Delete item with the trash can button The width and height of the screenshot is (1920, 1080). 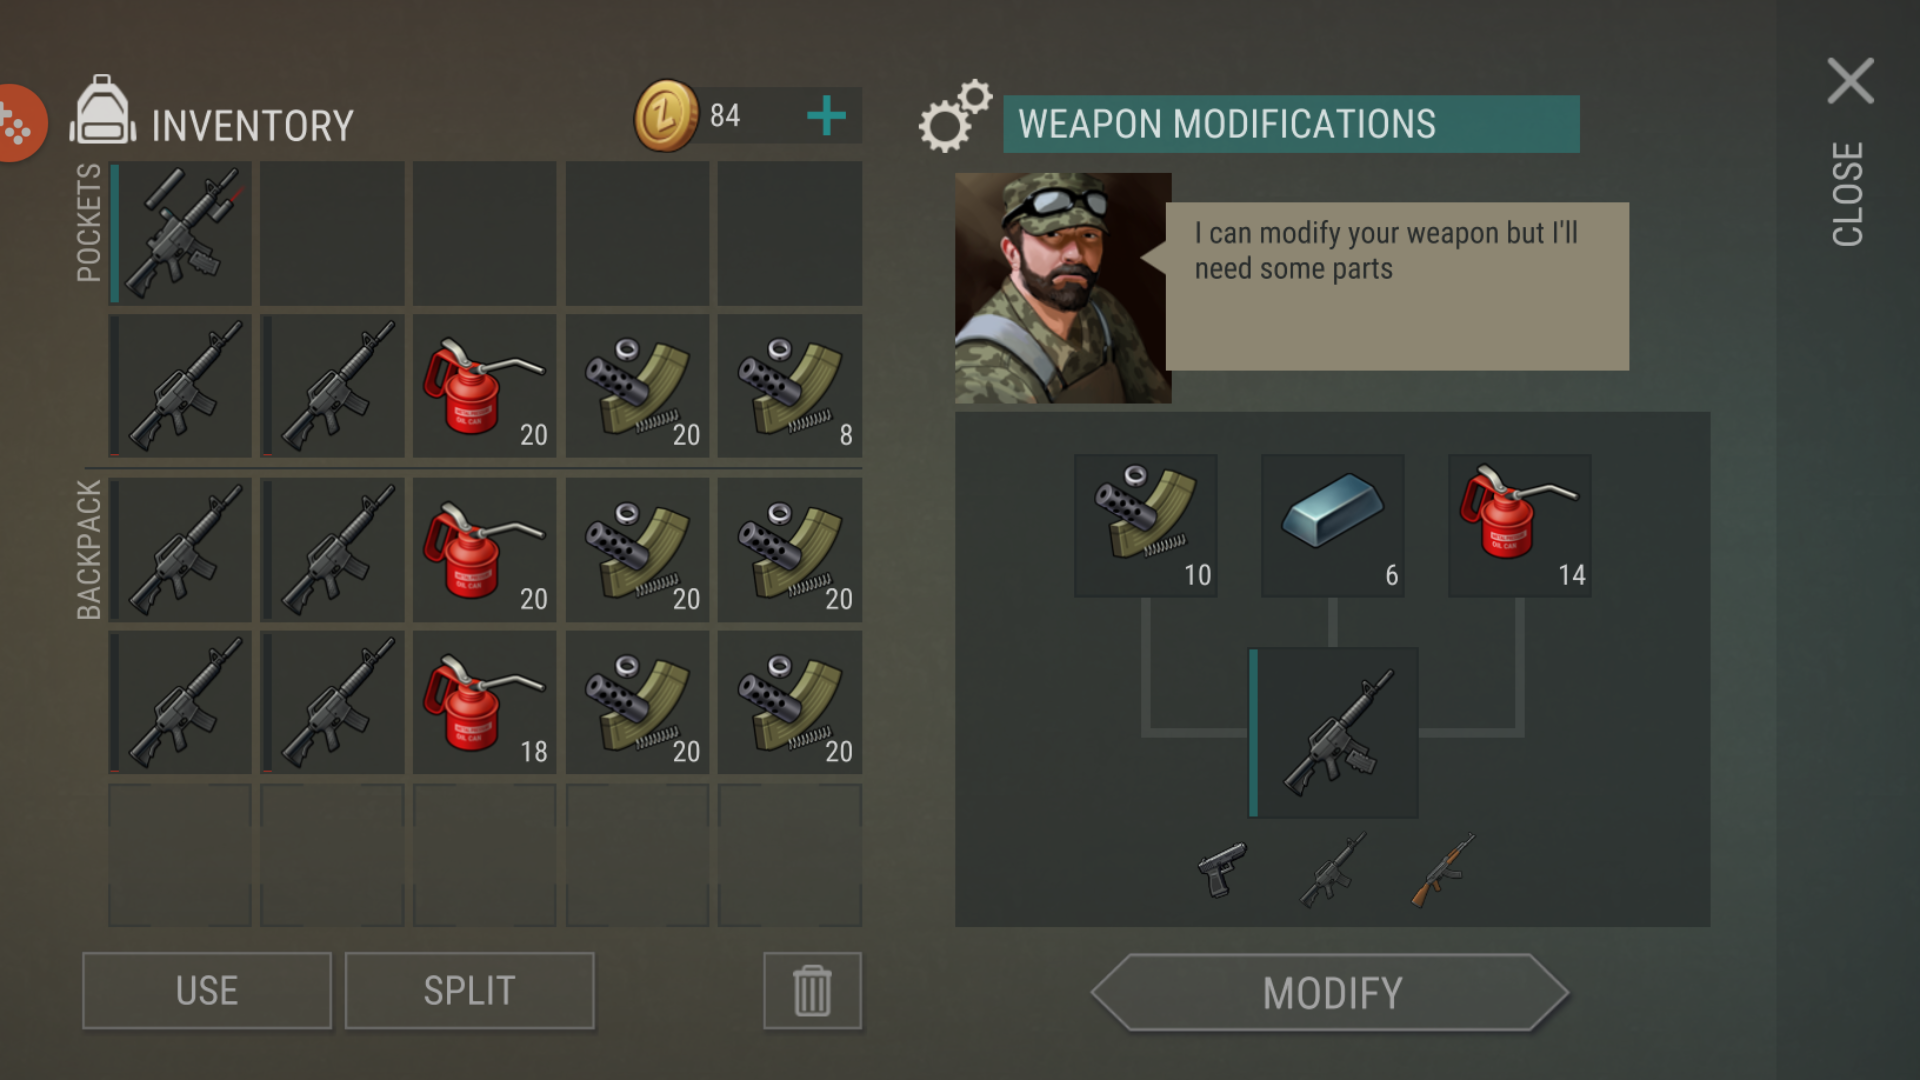(812, 991)
